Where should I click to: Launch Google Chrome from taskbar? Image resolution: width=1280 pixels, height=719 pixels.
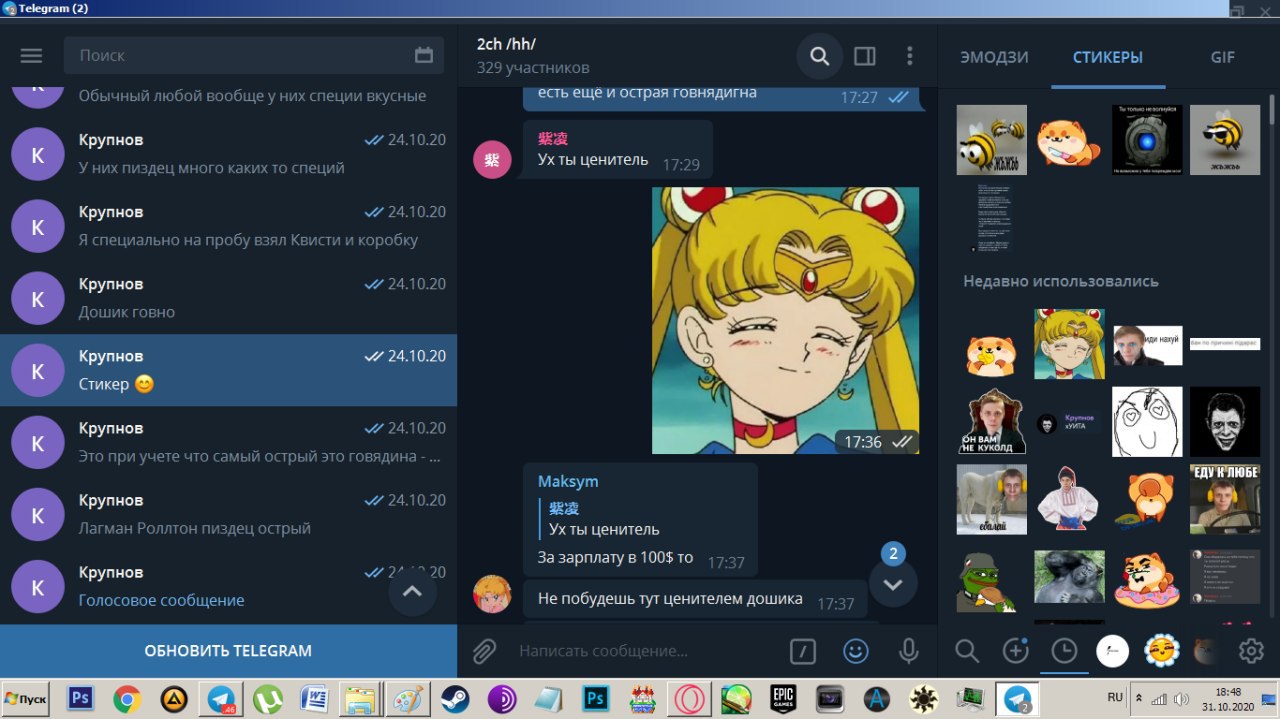coord(127,698)
